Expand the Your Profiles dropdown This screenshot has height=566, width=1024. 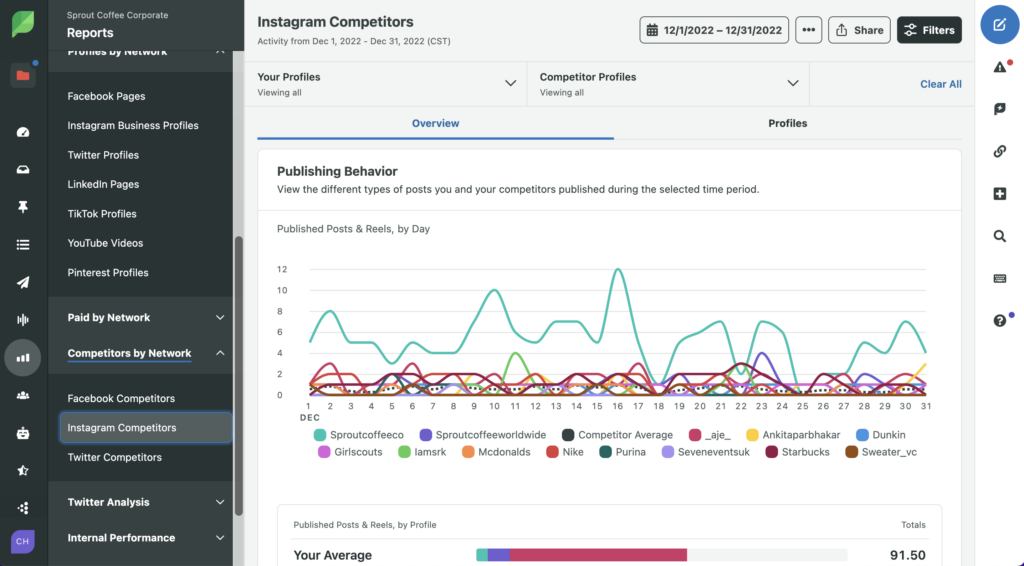coord(387,84)
